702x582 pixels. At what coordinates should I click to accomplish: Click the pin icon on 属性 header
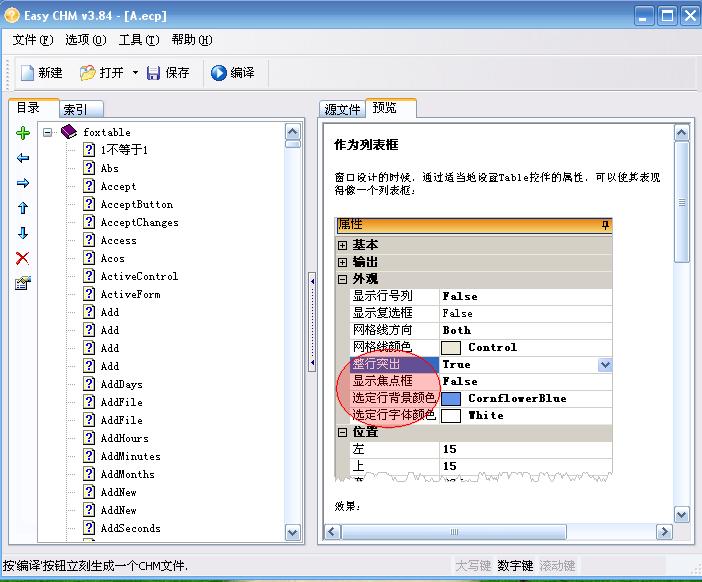[605, 225]
